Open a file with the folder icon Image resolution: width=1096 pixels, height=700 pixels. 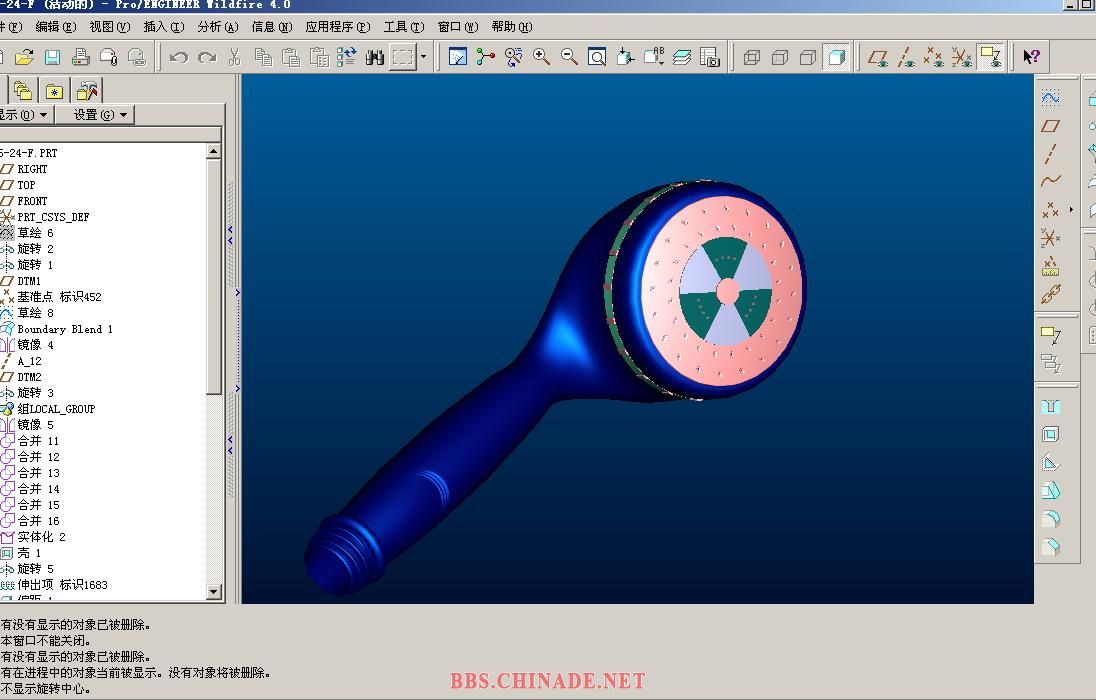(x=24, y=57)
